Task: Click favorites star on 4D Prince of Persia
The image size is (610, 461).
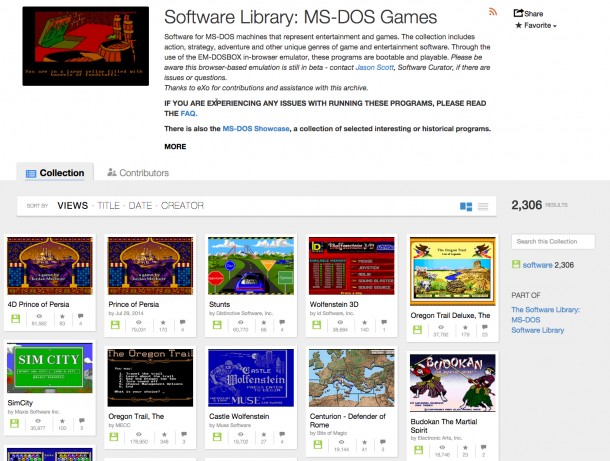Action: 62,316
